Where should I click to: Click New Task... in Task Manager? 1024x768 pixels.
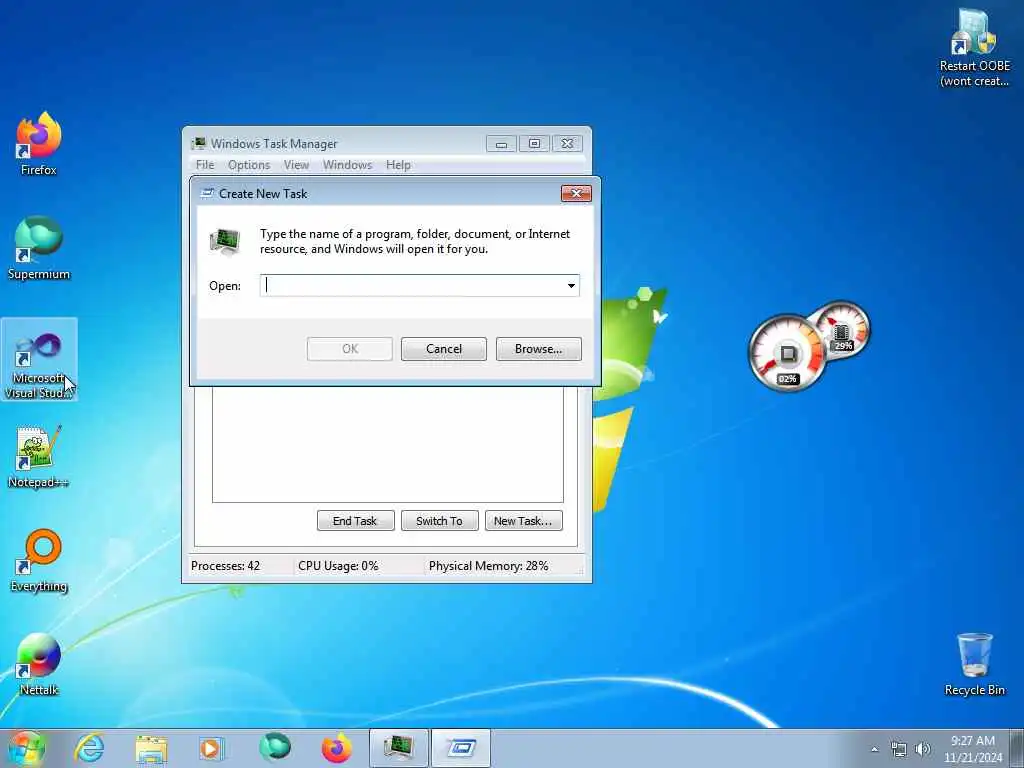523,520
